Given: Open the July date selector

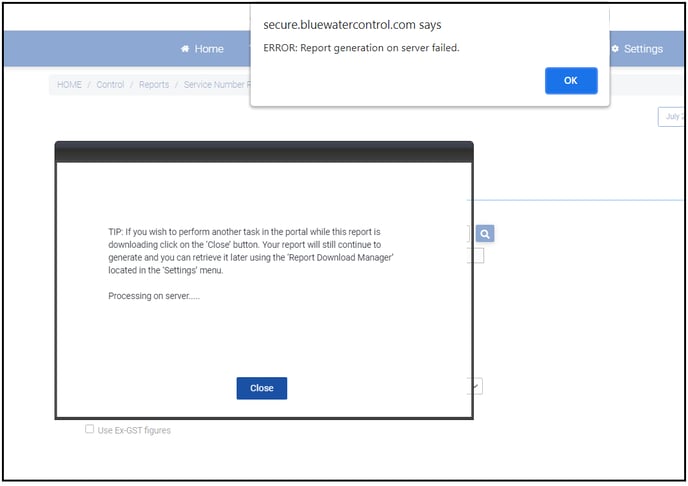Looking at the screenshot, I should [x=672, y=117].
